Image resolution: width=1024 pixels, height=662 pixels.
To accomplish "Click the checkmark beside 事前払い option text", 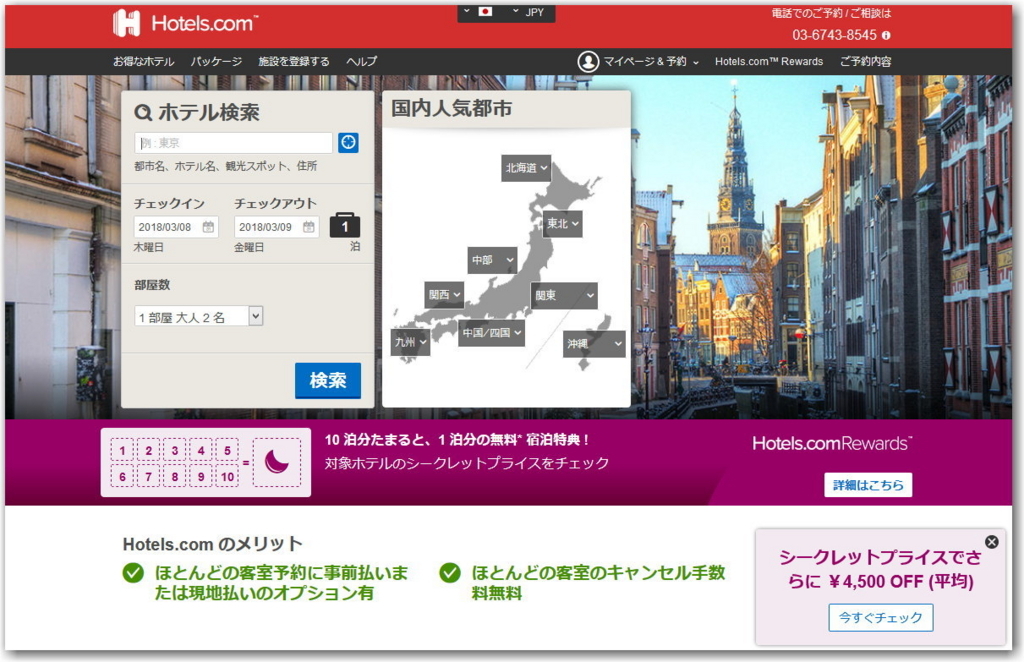I will click(x=133, y=573).
